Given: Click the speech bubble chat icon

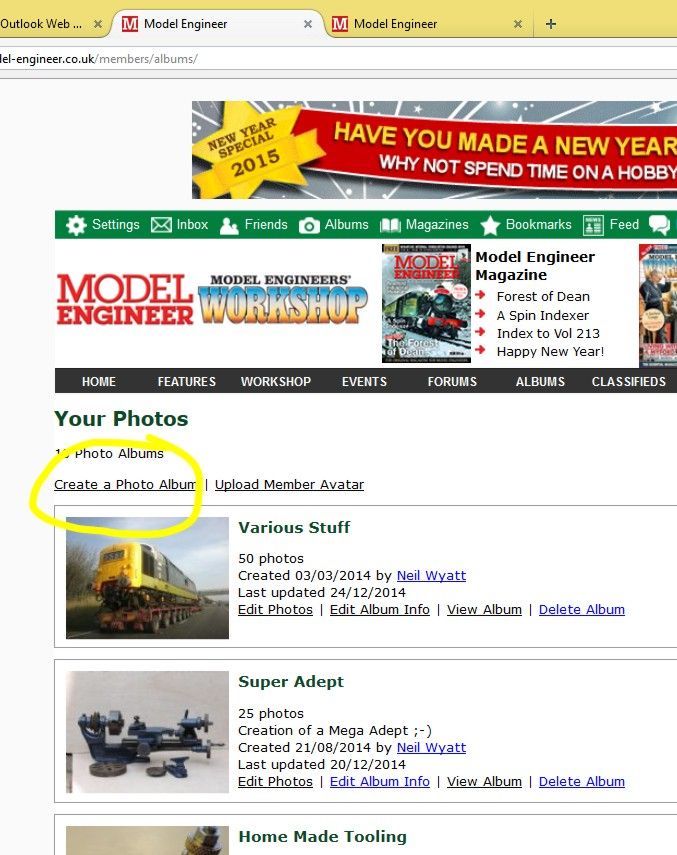Looking at the screenshot, I should [659, 225].
